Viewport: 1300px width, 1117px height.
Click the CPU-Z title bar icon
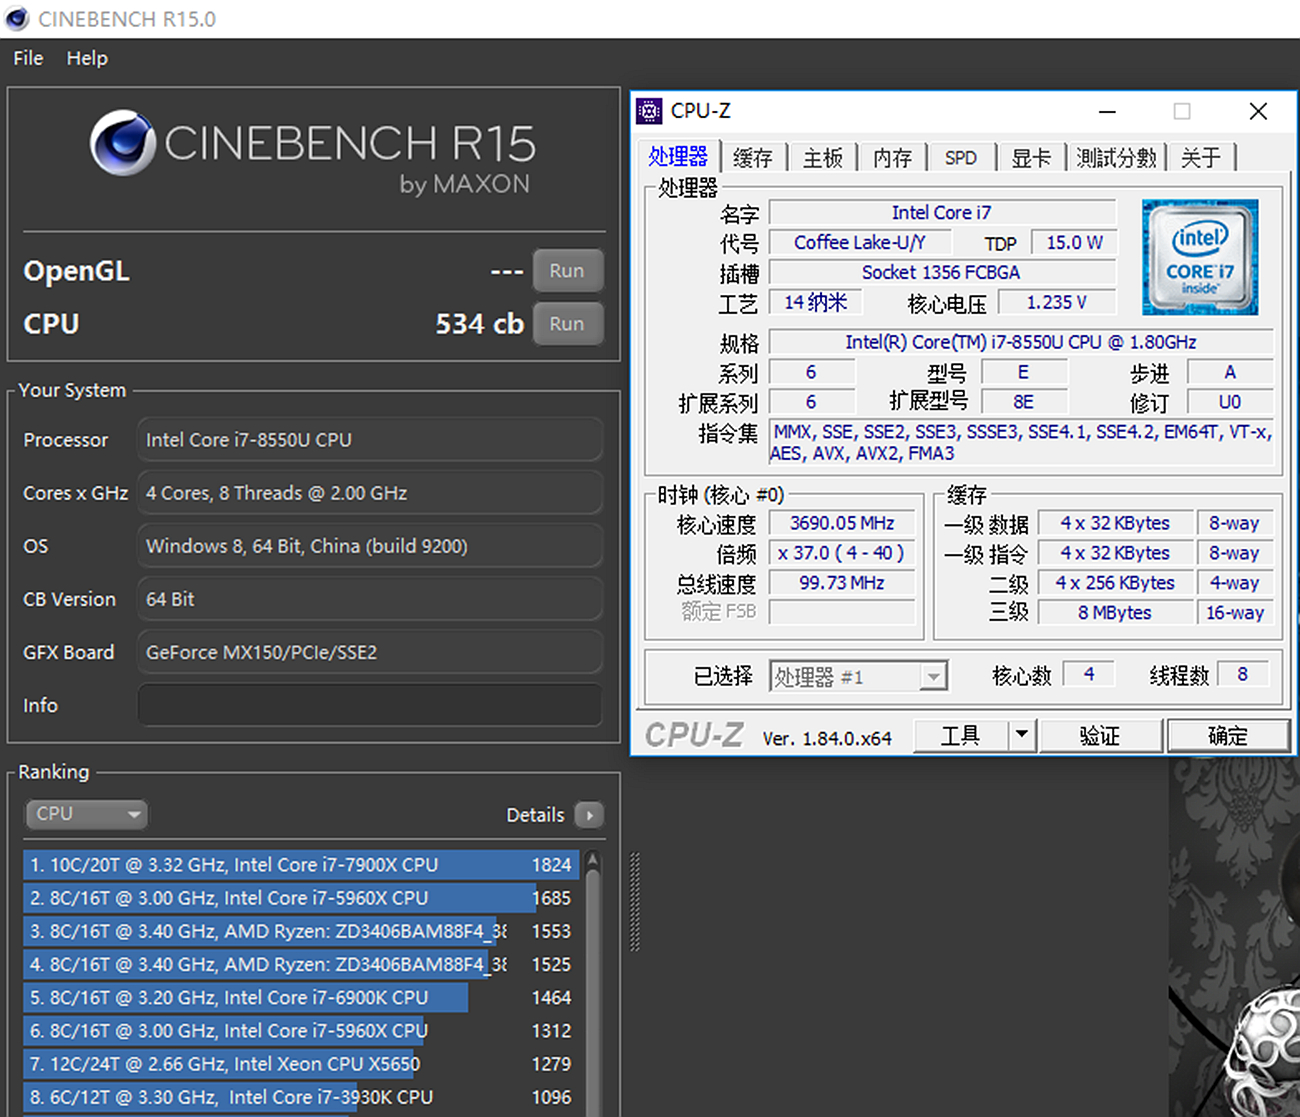[649, 111]
